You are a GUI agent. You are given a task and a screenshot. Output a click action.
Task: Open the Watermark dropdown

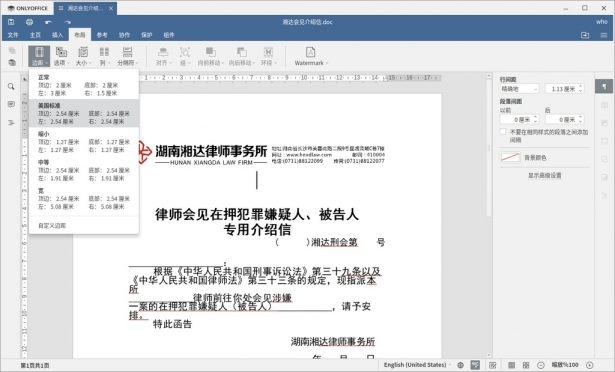[311, 56]
